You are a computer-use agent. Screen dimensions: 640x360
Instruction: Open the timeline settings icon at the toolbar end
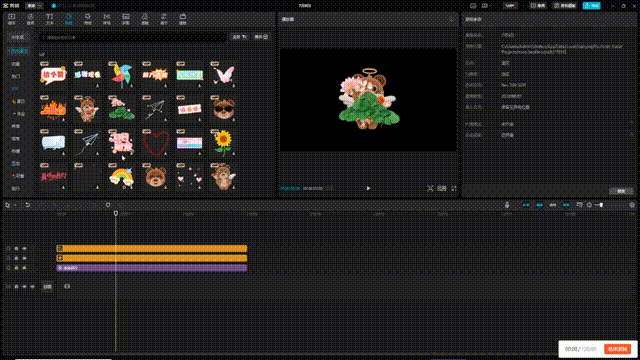pos(632,205)
